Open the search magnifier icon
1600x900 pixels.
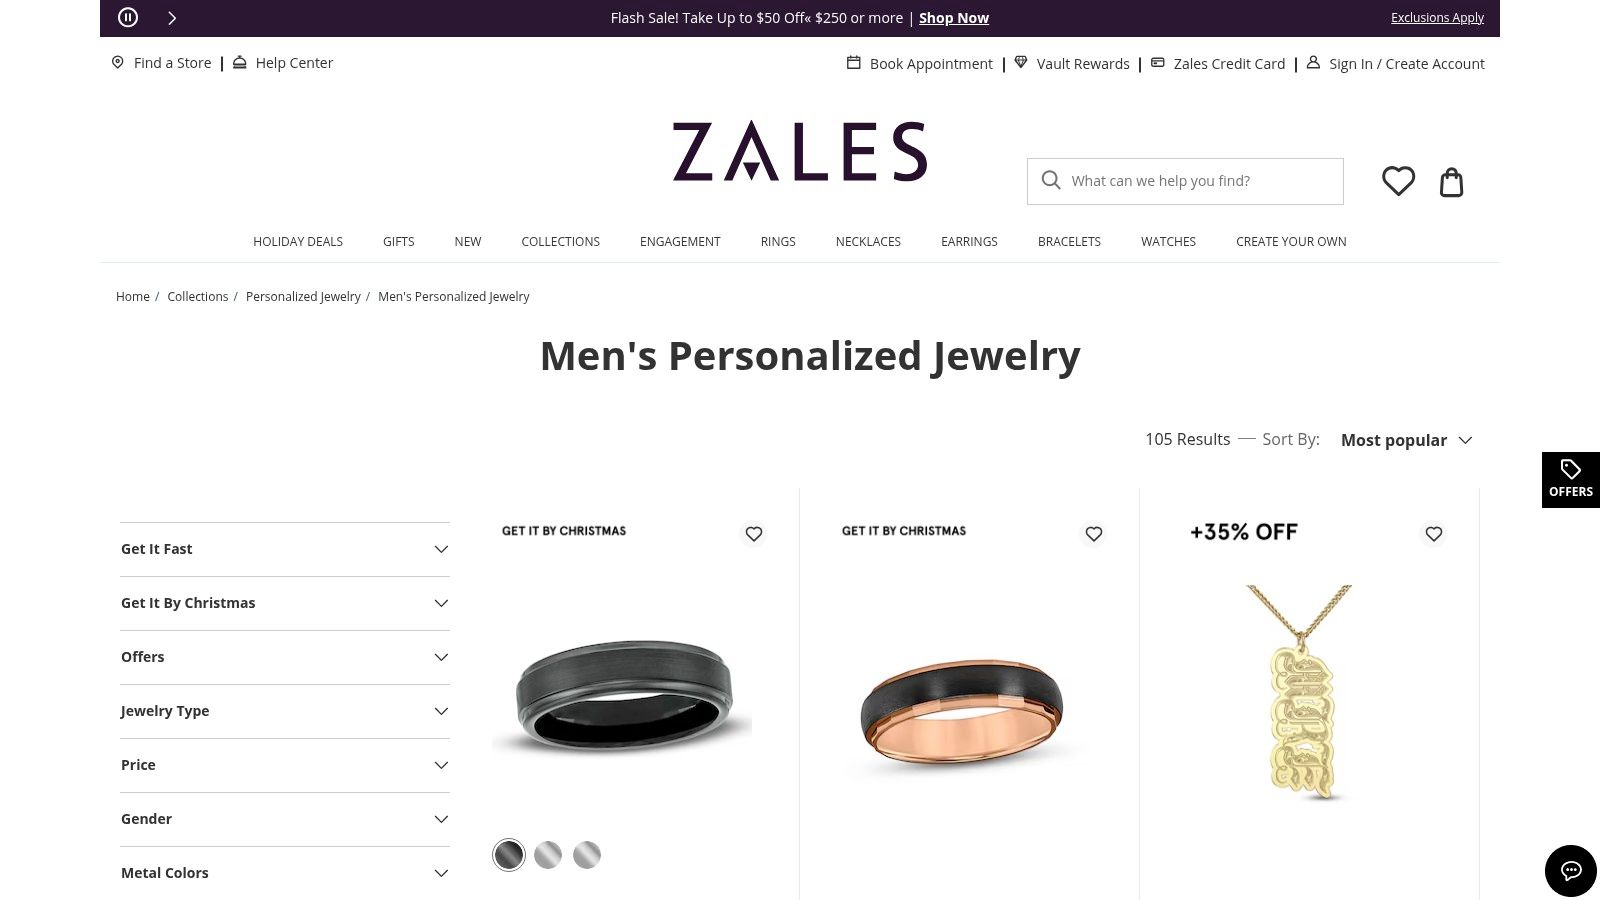pyautogui.click(x=1051, y=180)
